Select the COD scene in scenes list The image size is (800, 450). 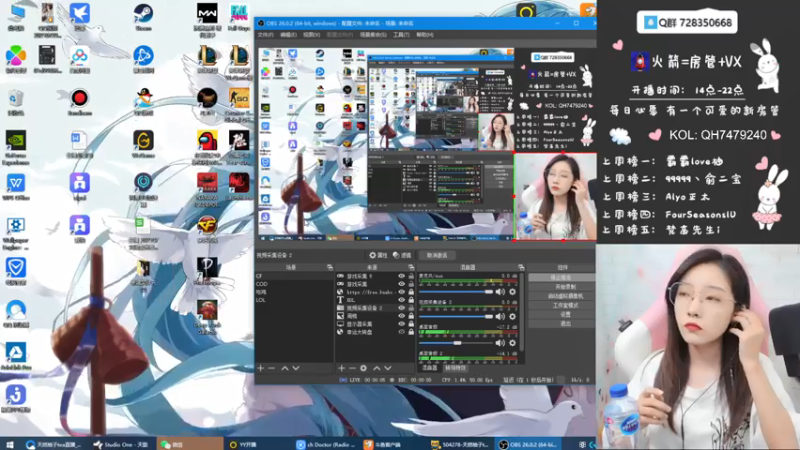294,284
